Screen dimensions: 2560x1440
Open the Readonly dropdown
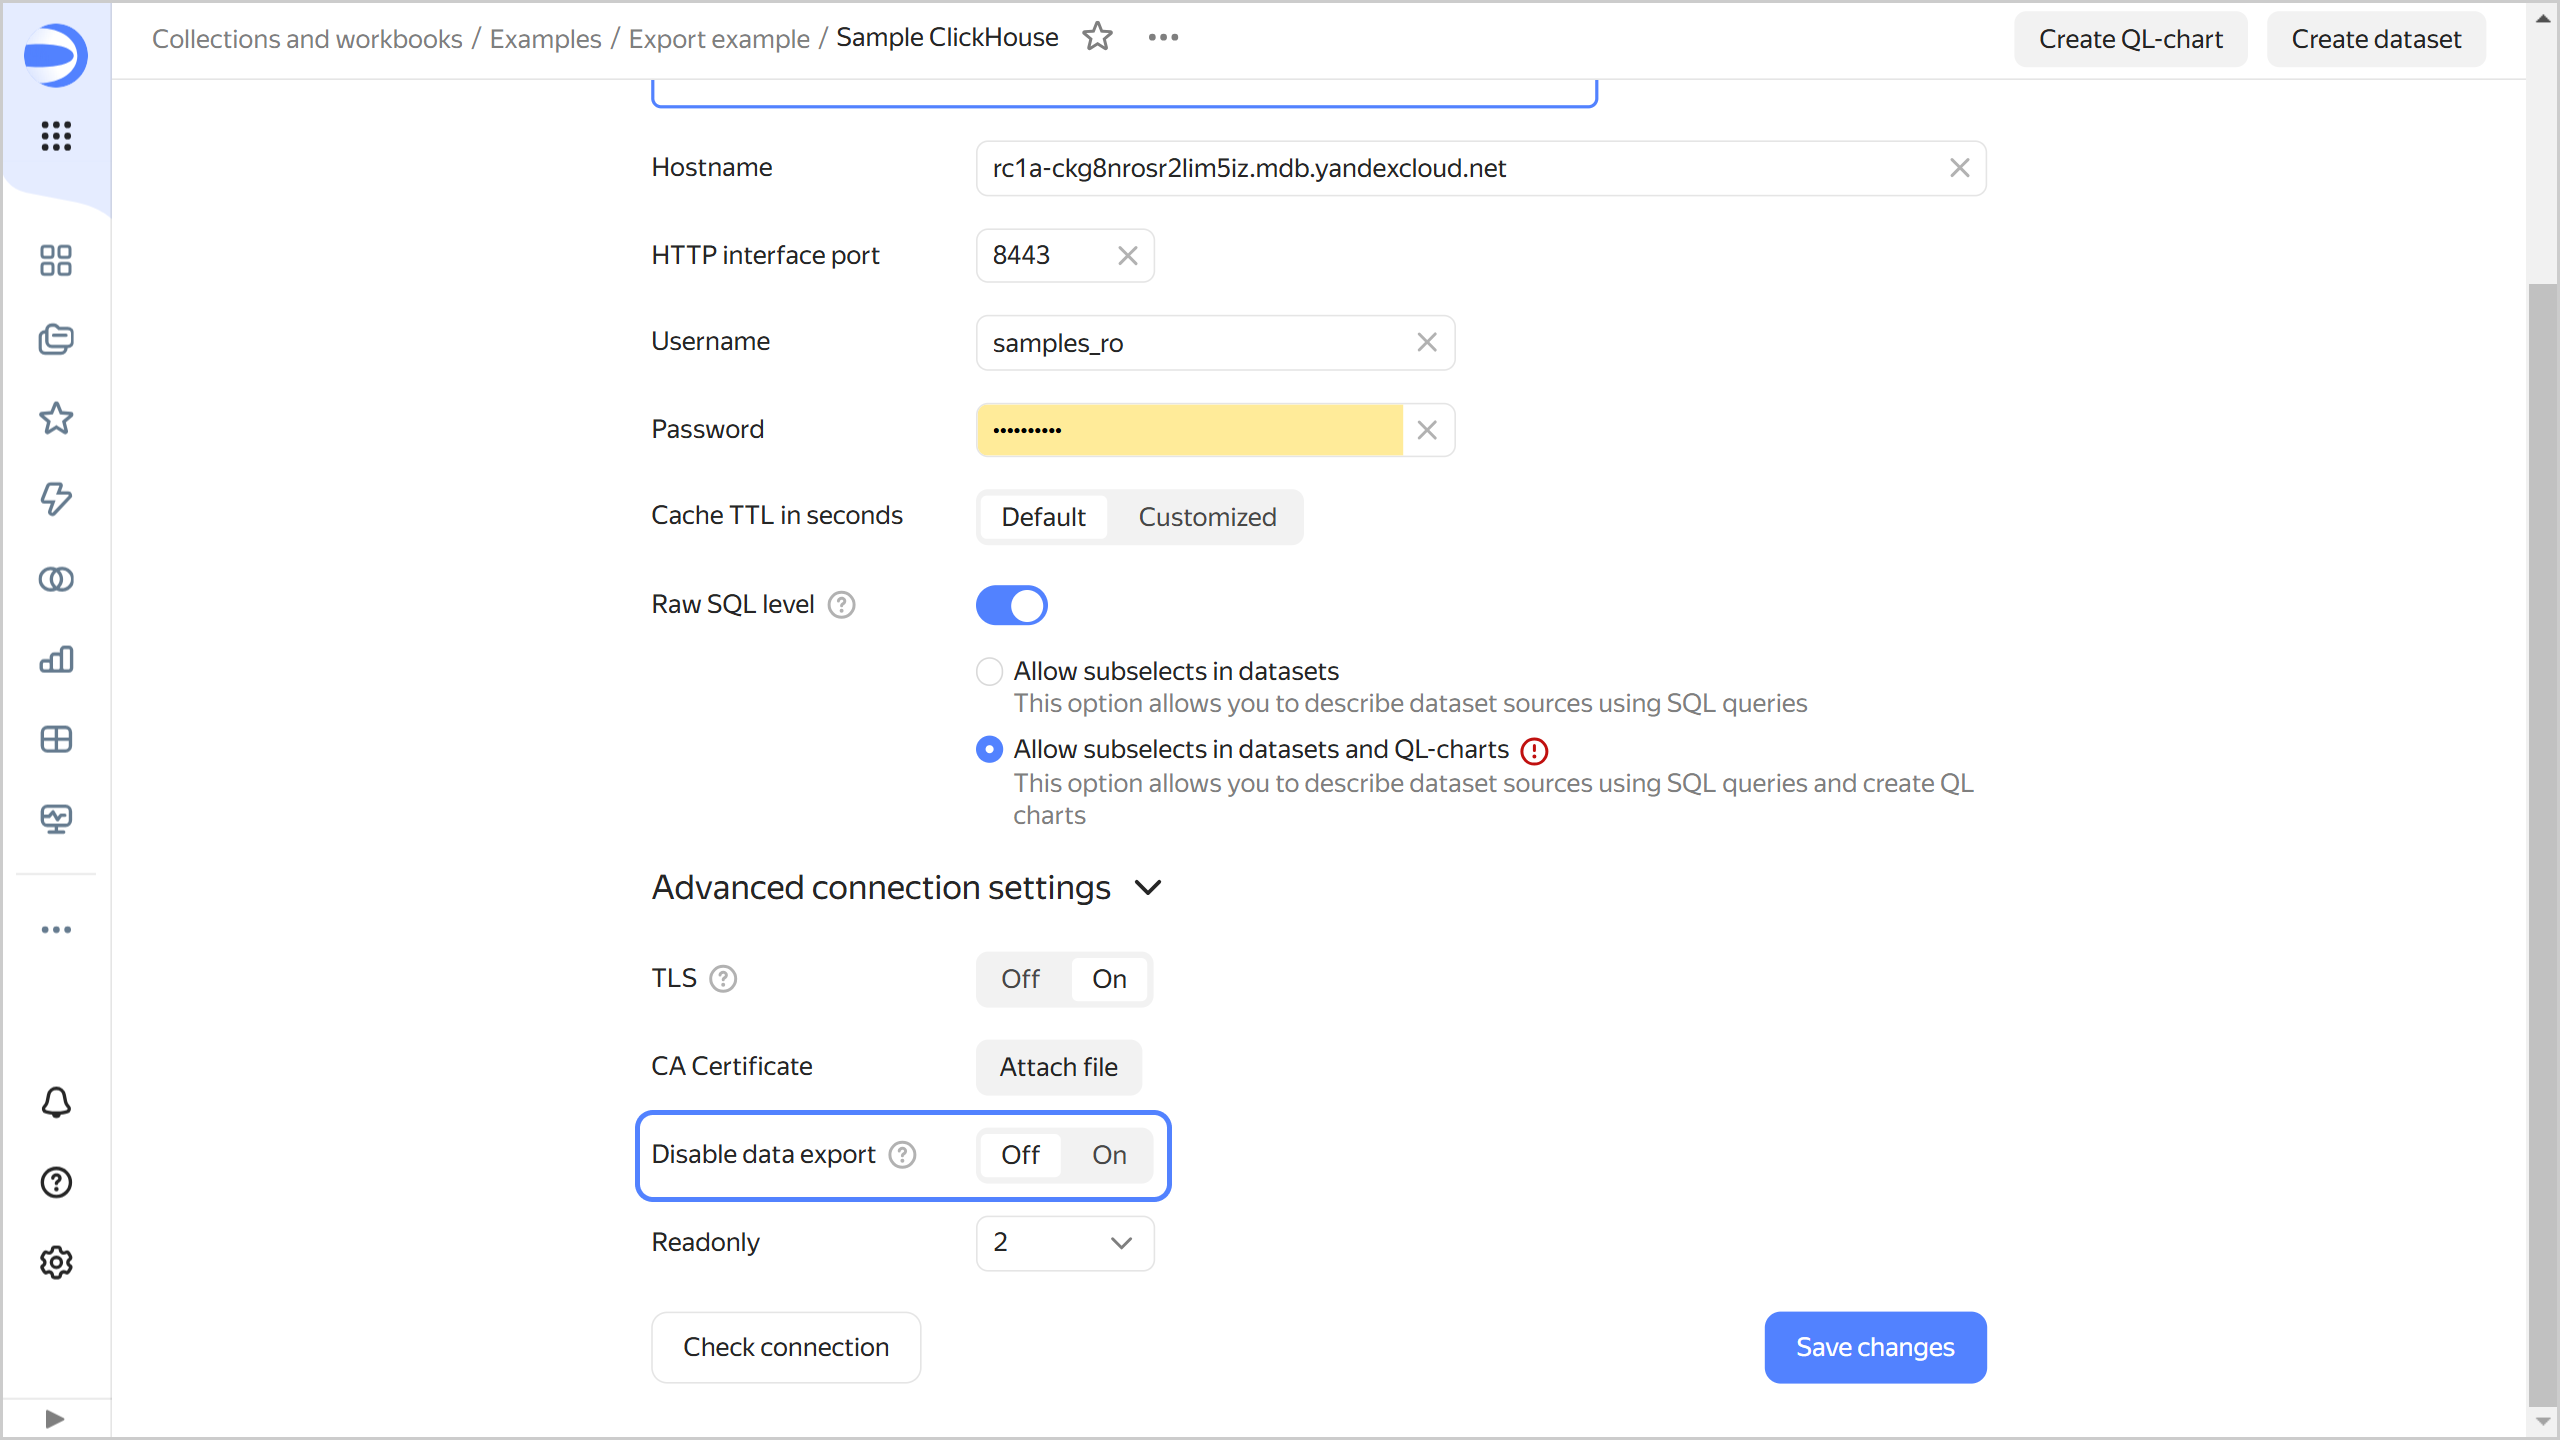click(x=1064, y=1243)
